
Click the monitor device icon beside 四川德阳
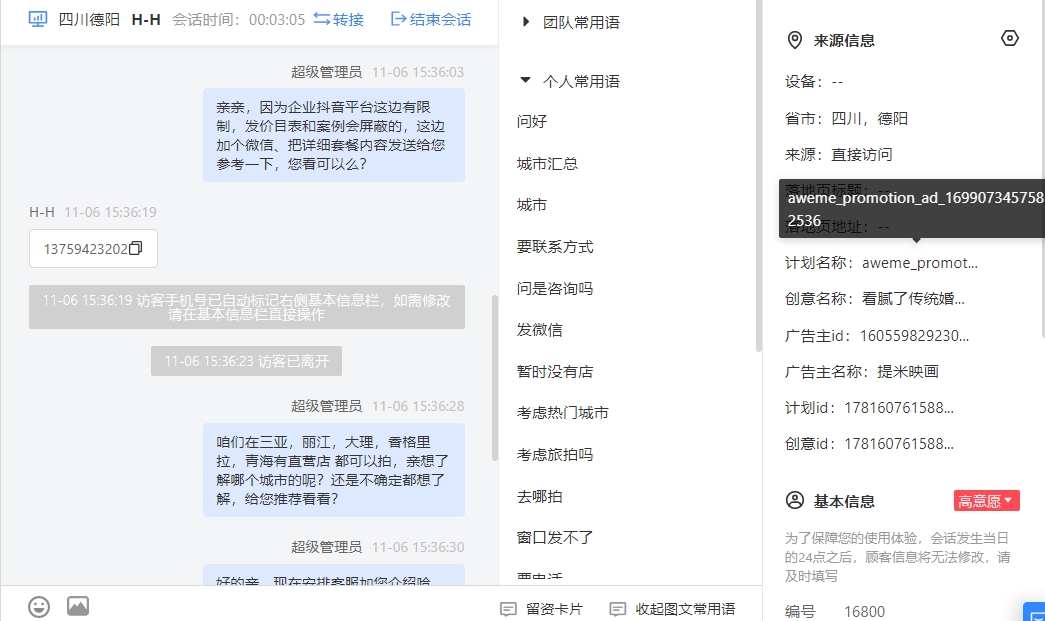click(x=38, y=19)
